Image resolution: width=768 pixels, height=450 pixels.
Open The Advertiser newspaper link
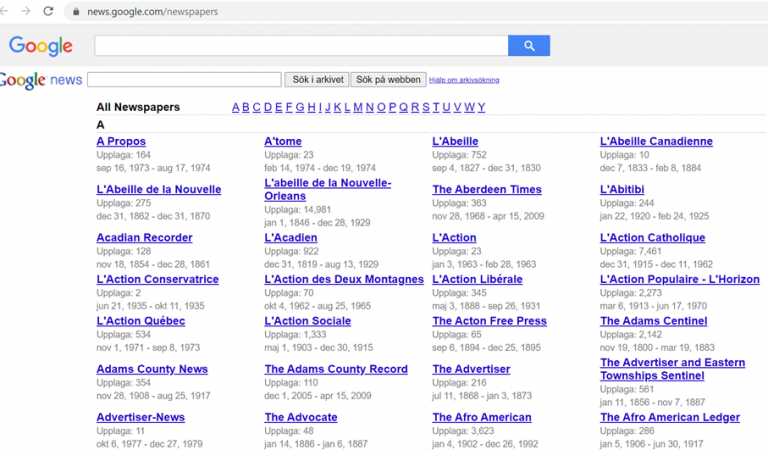[471, 369]
